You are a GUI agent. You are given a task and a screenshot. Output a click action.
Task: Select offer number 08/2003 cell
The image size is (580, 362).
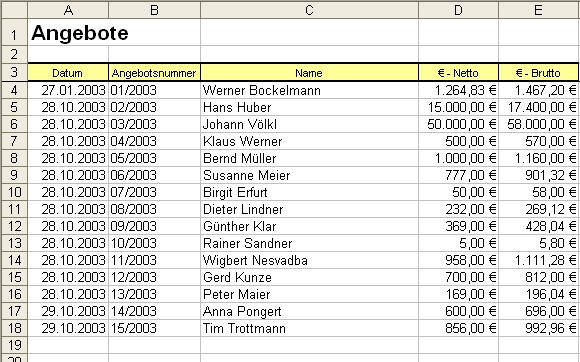(155, 209)
